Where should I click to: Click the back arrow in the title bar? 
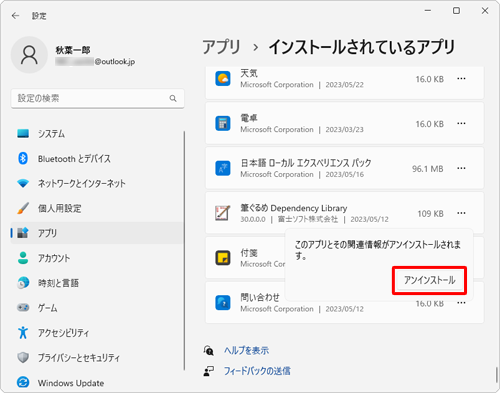[15, 16]
